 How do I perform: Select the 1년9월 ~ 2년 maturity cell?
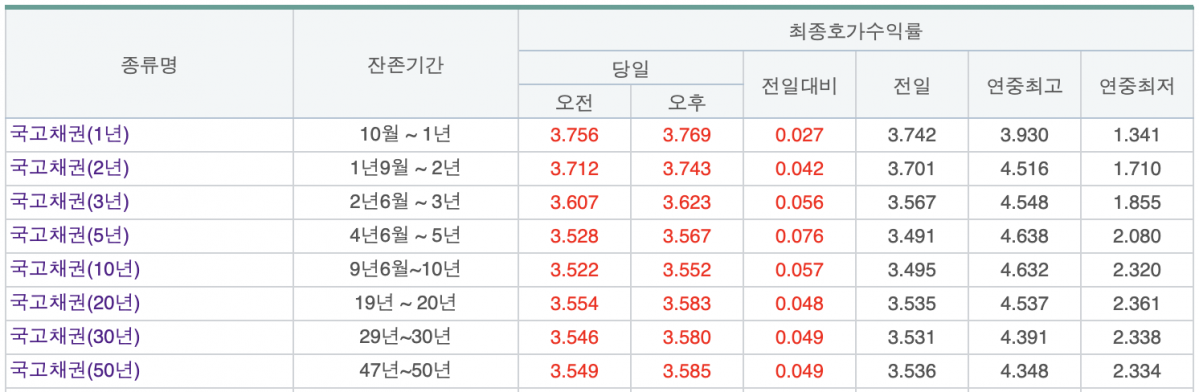(405, 169)
